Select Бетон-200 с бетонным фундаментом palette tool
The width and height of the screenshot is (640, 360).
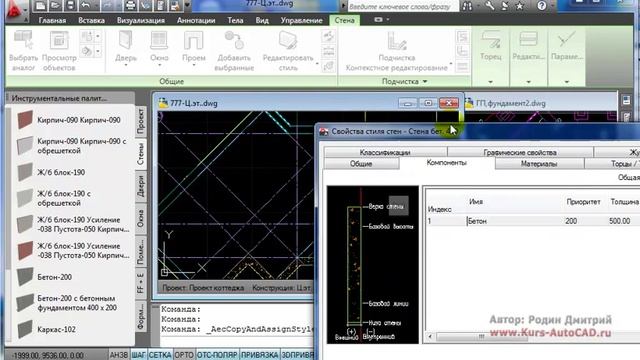point(67,303)
